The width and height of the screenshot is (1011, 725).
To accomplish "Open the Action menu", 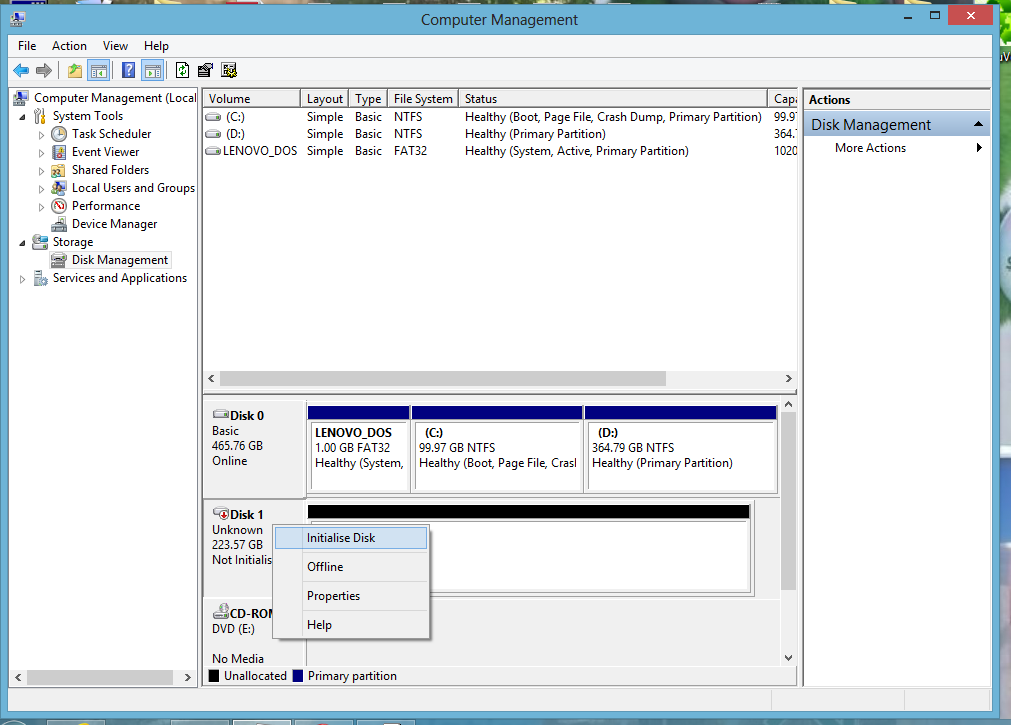I will 69,46.
